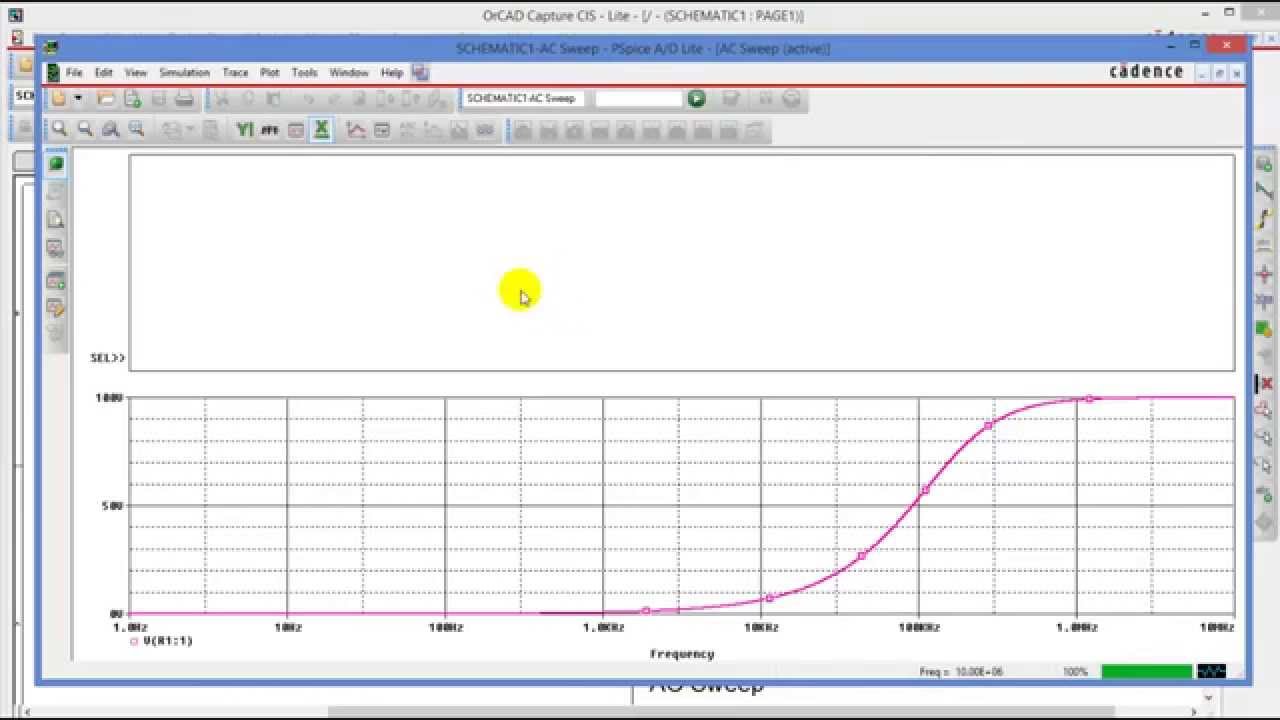Run simulation with green play button

(x=697, y=98)
